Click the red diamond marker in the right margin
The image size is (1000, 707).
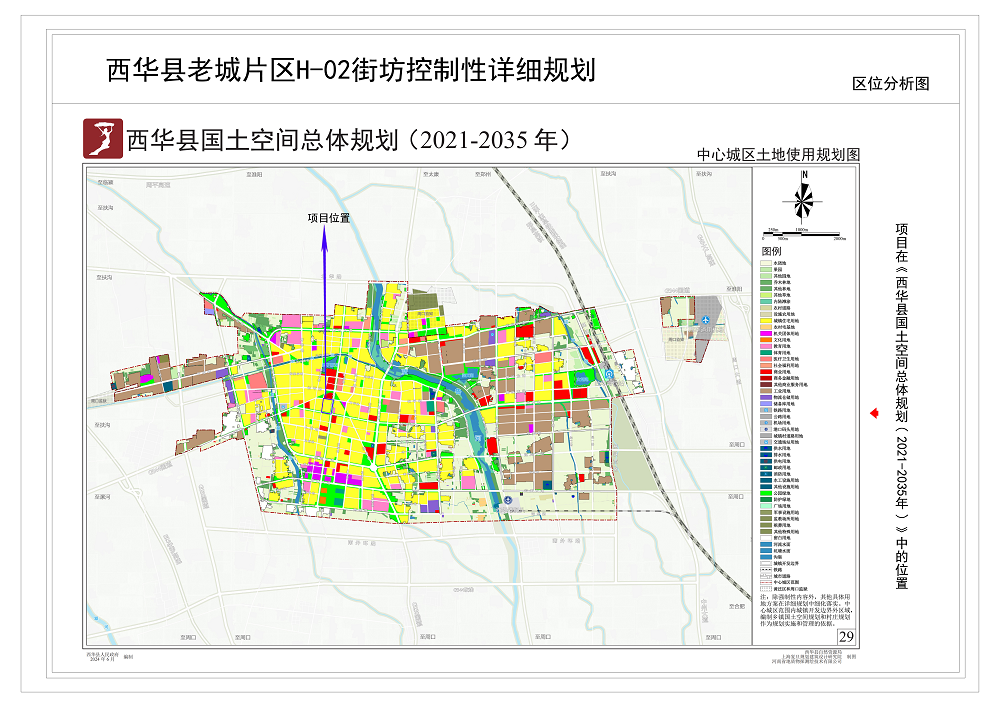(874, 412)
